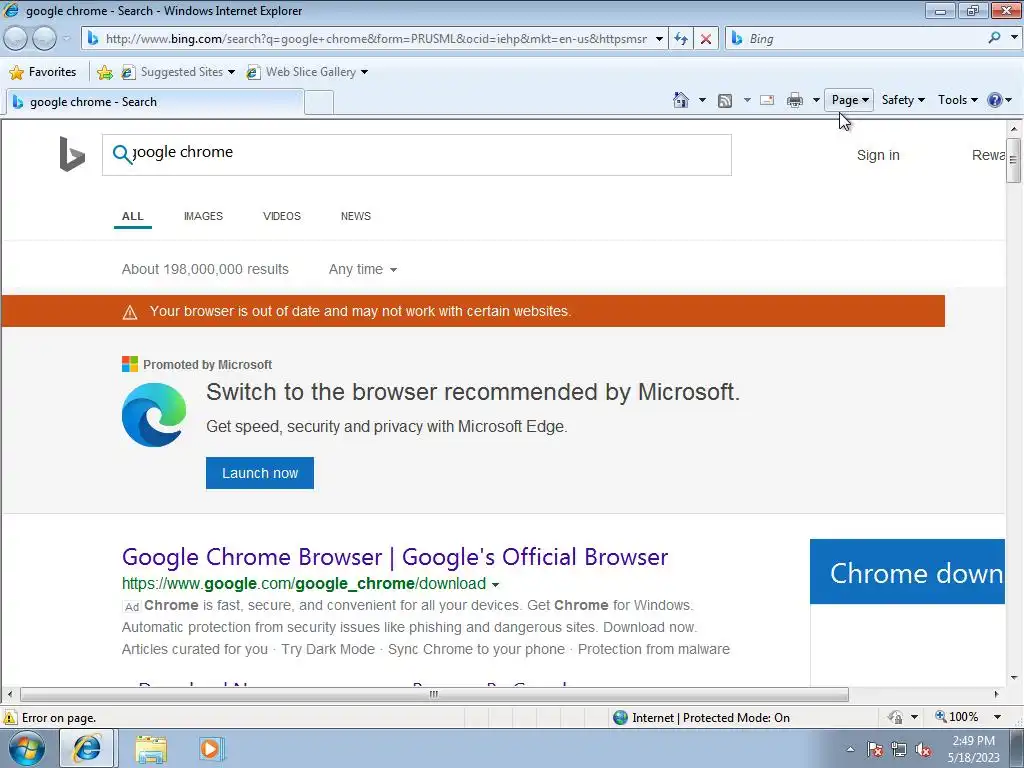Click the vertical scrollbar thumb
Screen dimensions: 1024x768
click(1013, 160)
